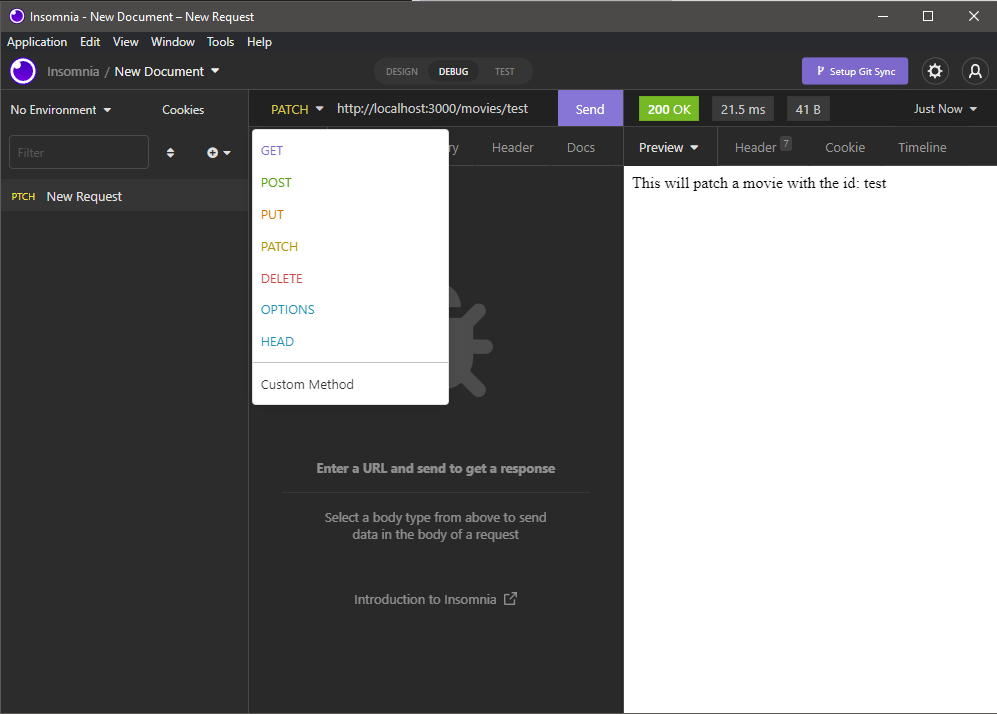Choose DELETE from the method list
This screenshot has width=997, height=714.
(350, 278)
